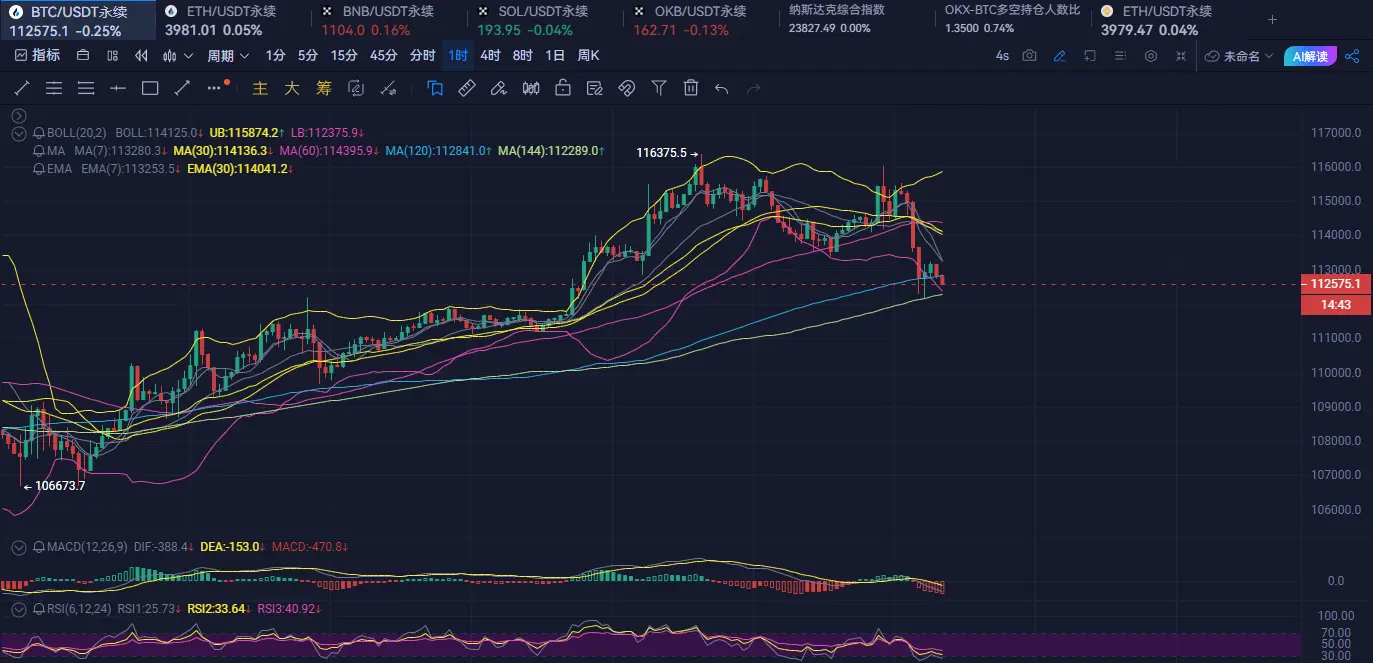Select the 1日 timeframe

(554, 56)
